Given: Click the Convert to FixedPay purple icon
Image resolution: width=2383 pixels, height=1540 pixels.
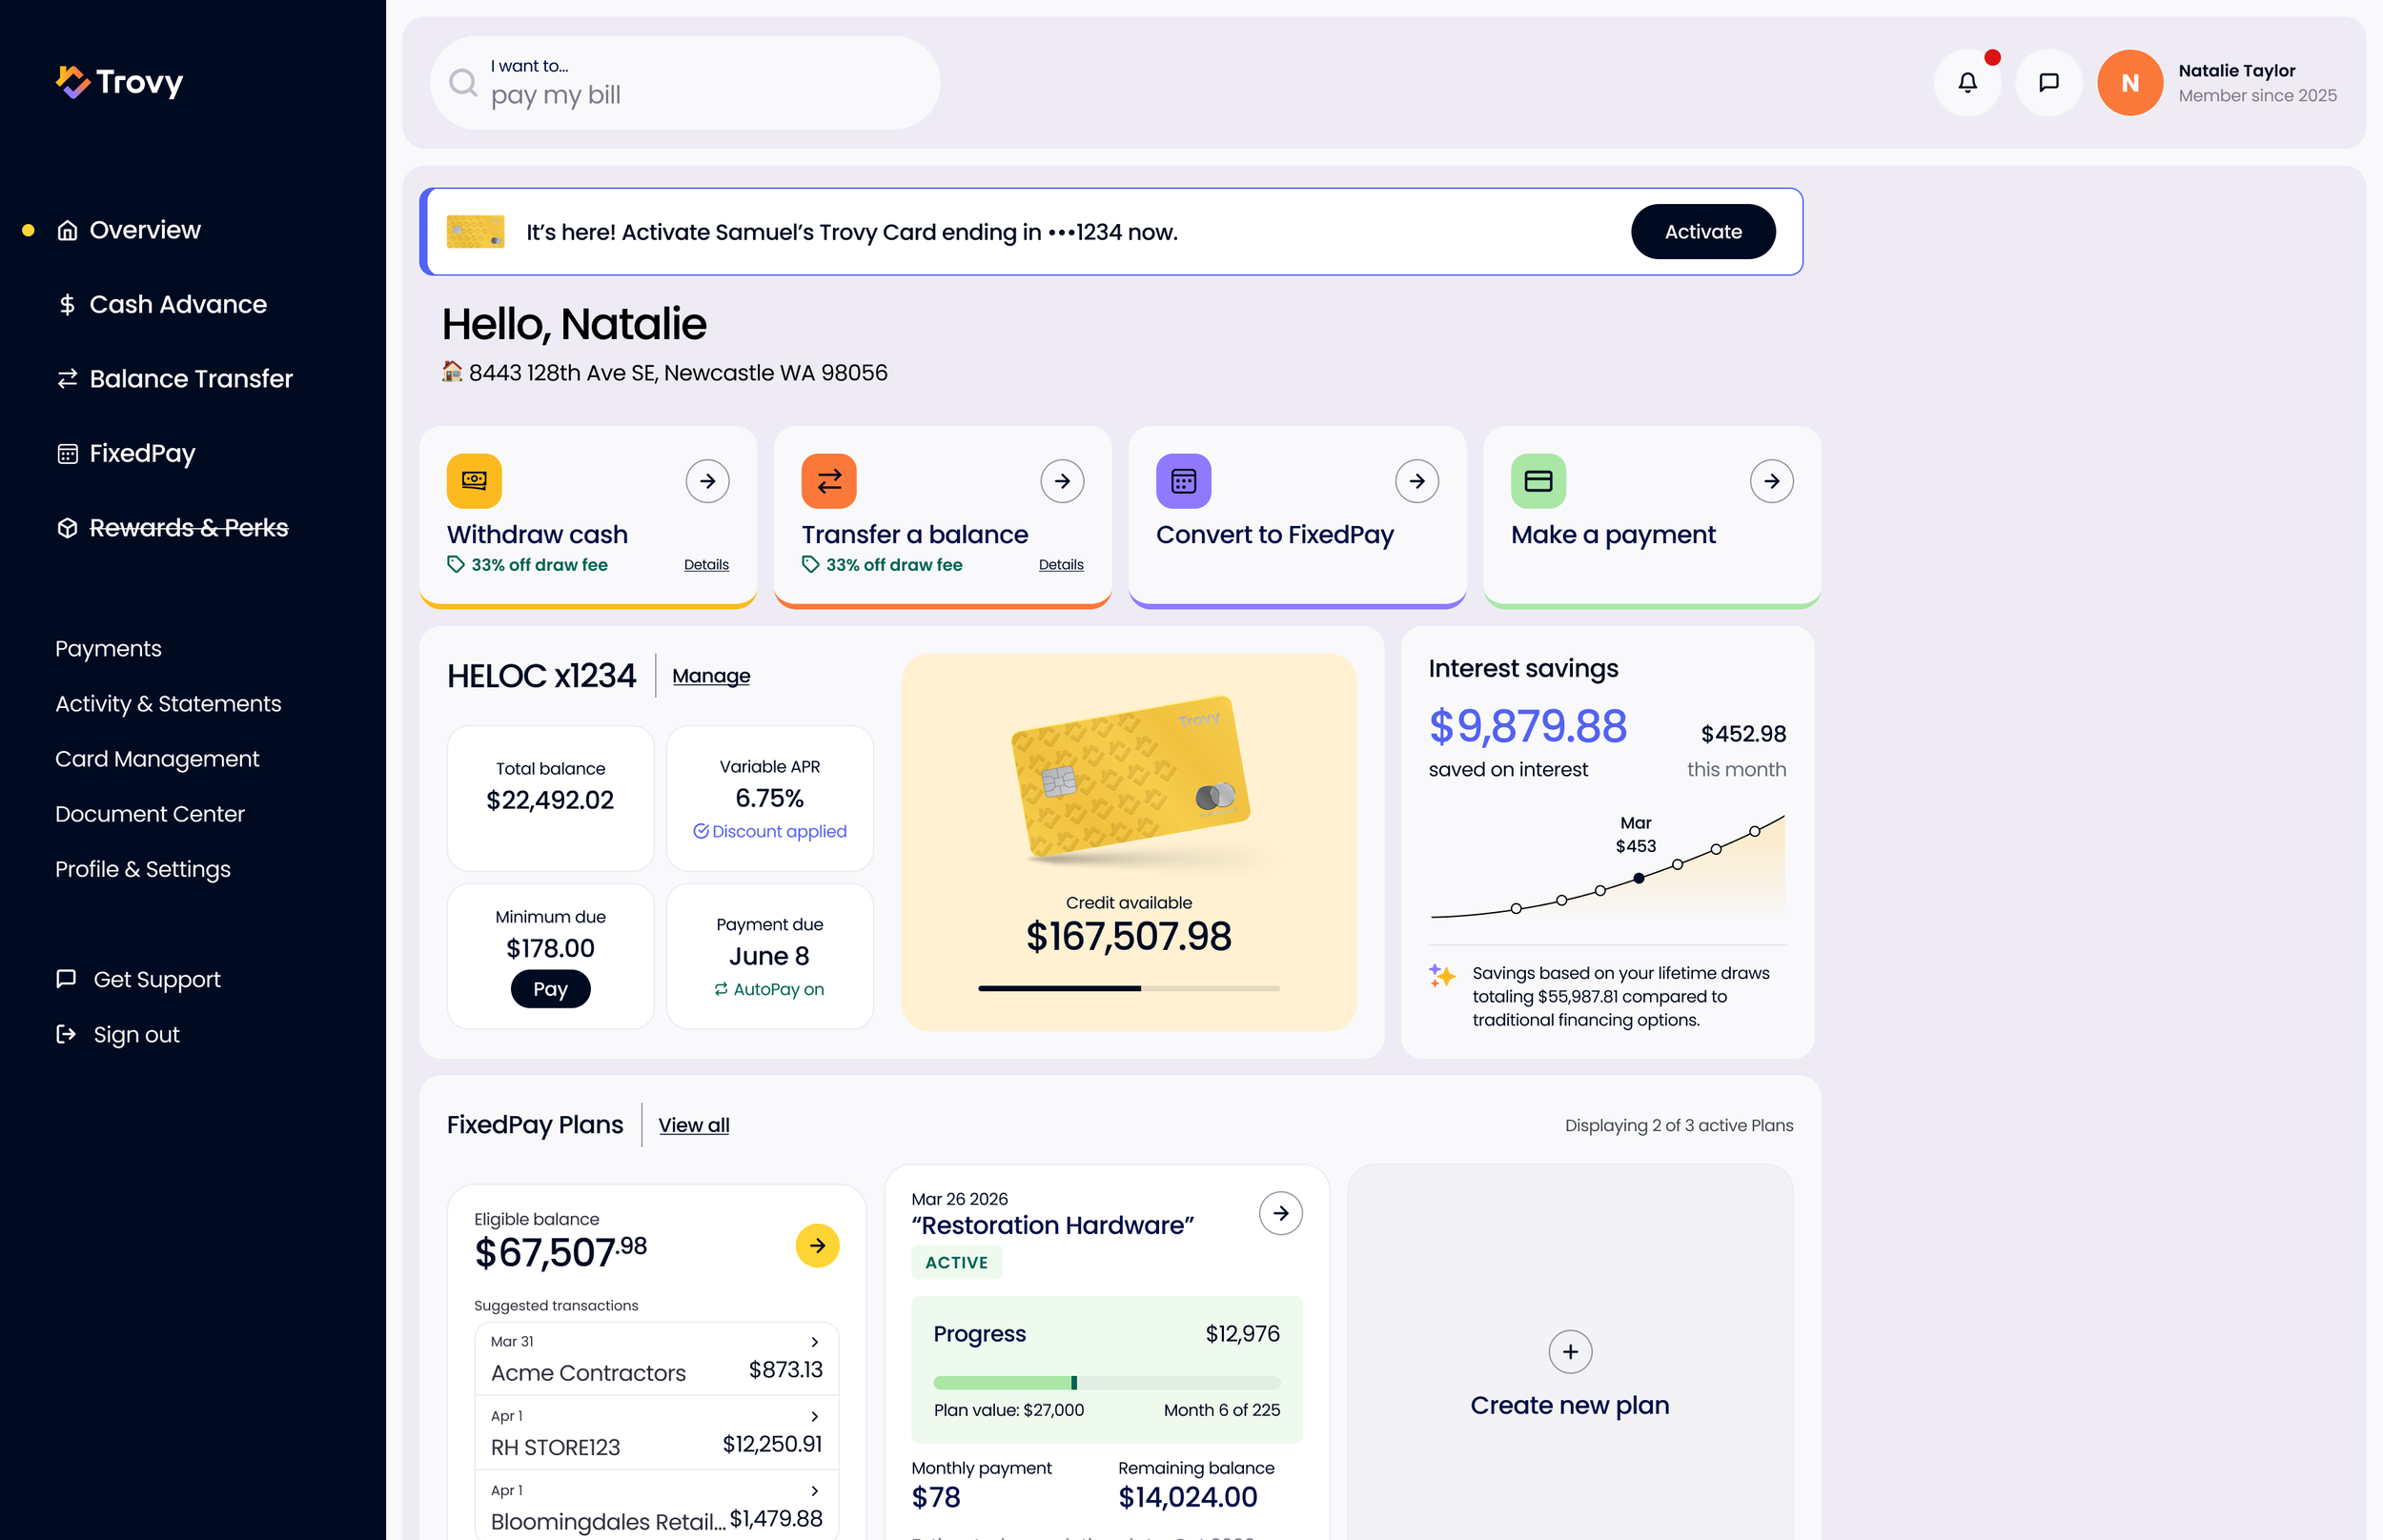Looking at the screenshot, I should [x=1184, y=481].
